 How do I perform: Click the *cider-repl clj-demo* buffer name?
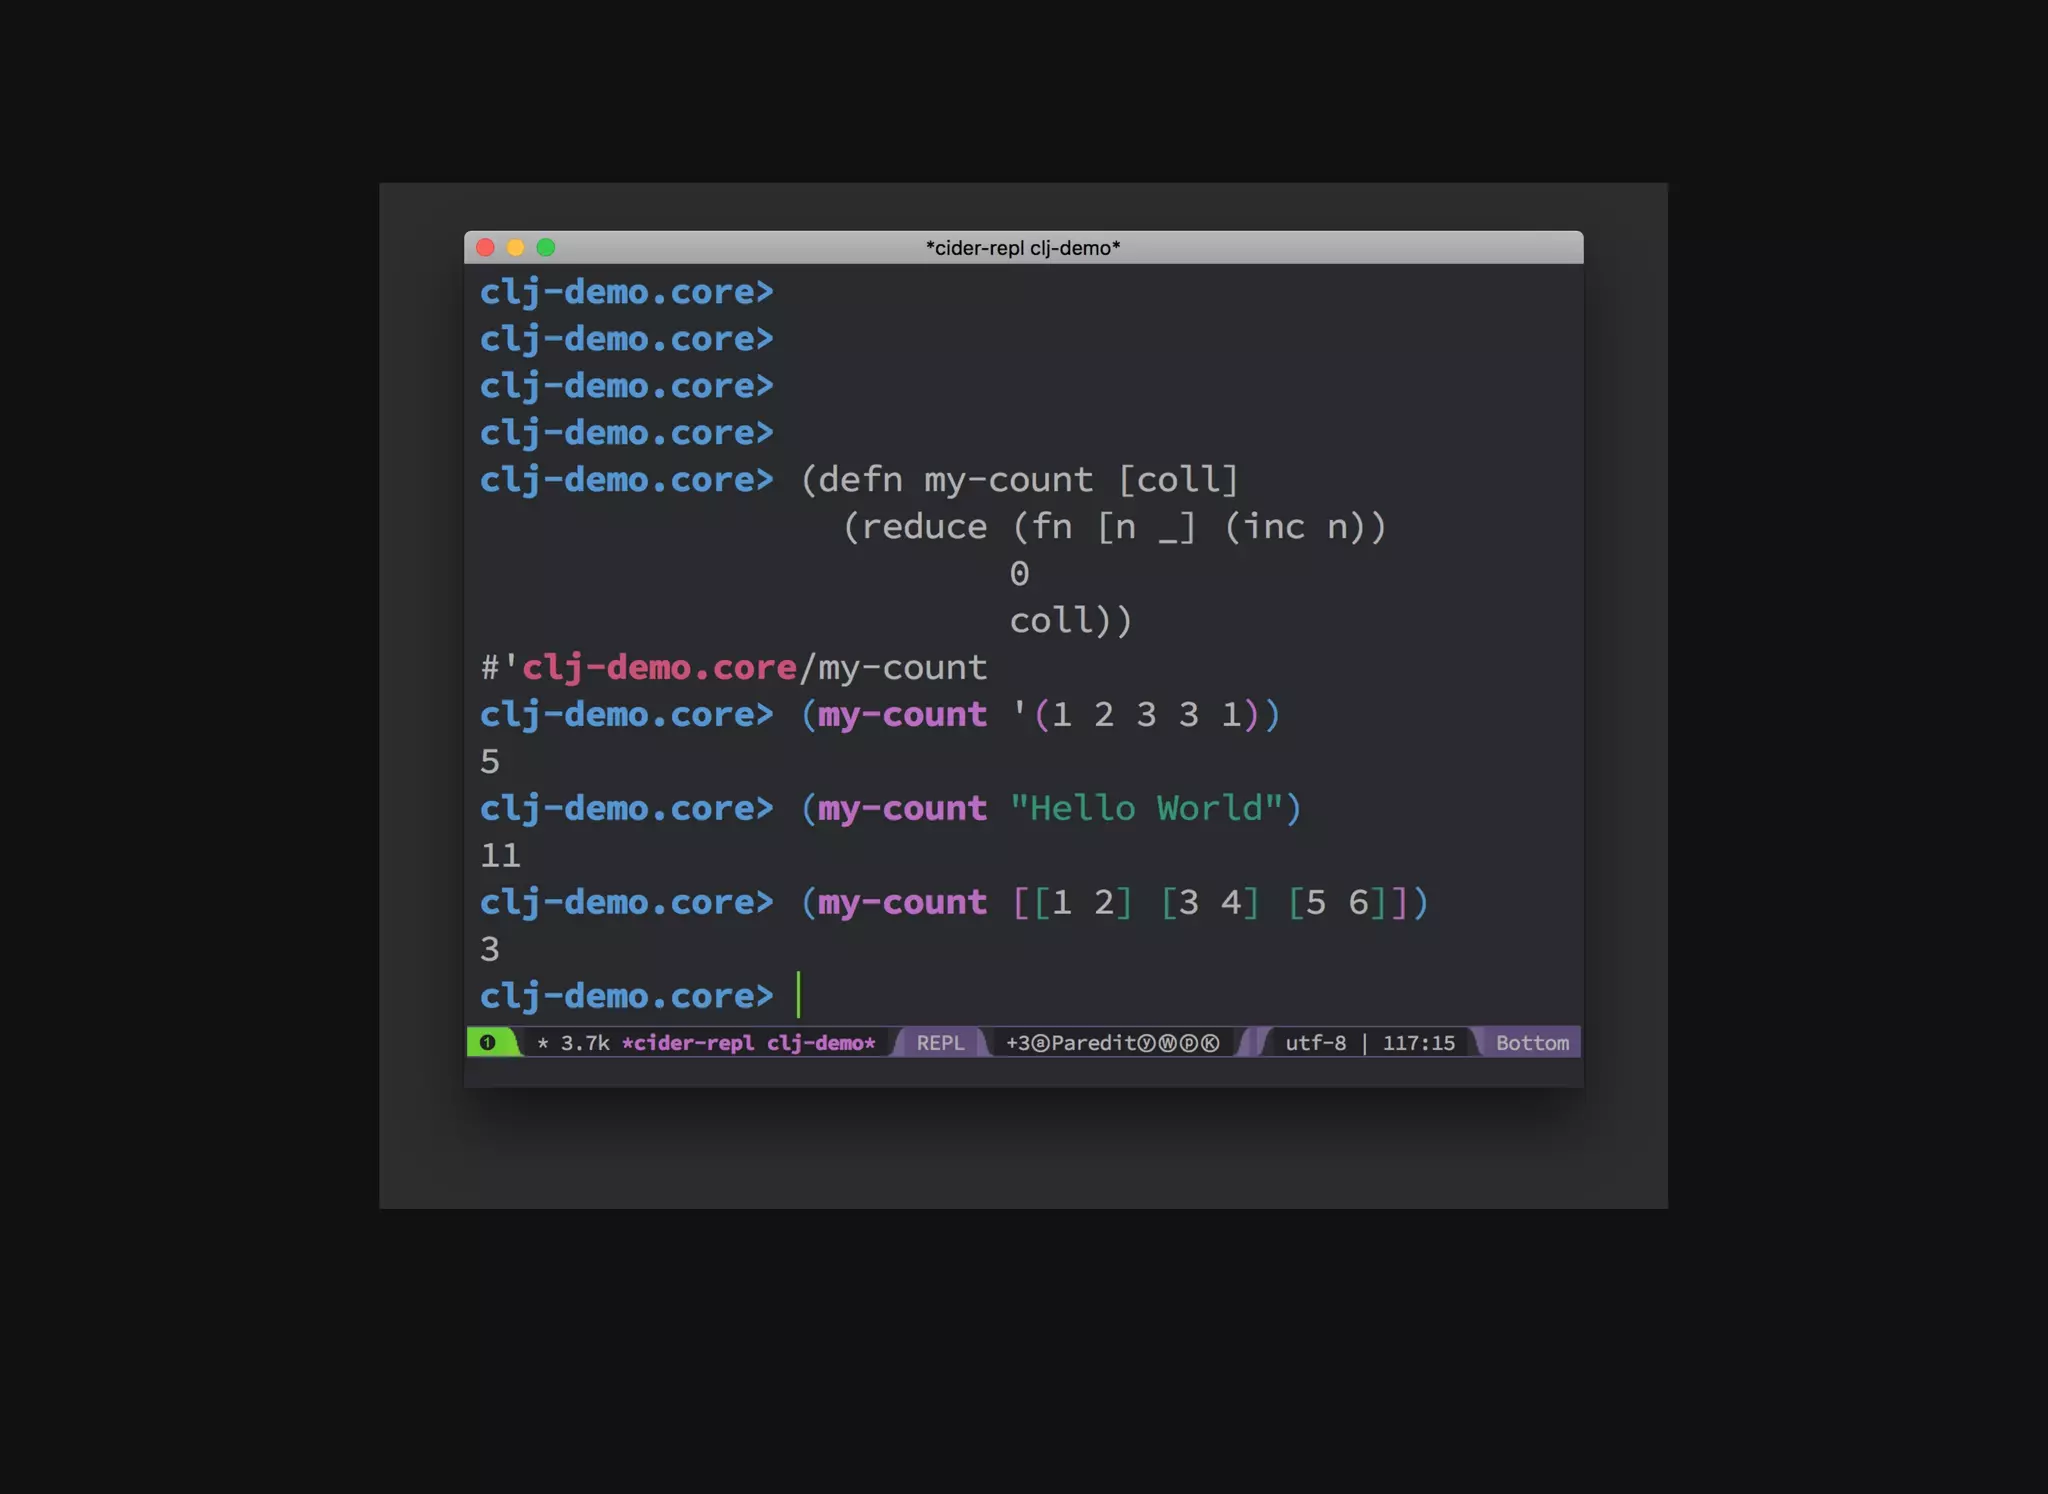[x=748, y=1043]
